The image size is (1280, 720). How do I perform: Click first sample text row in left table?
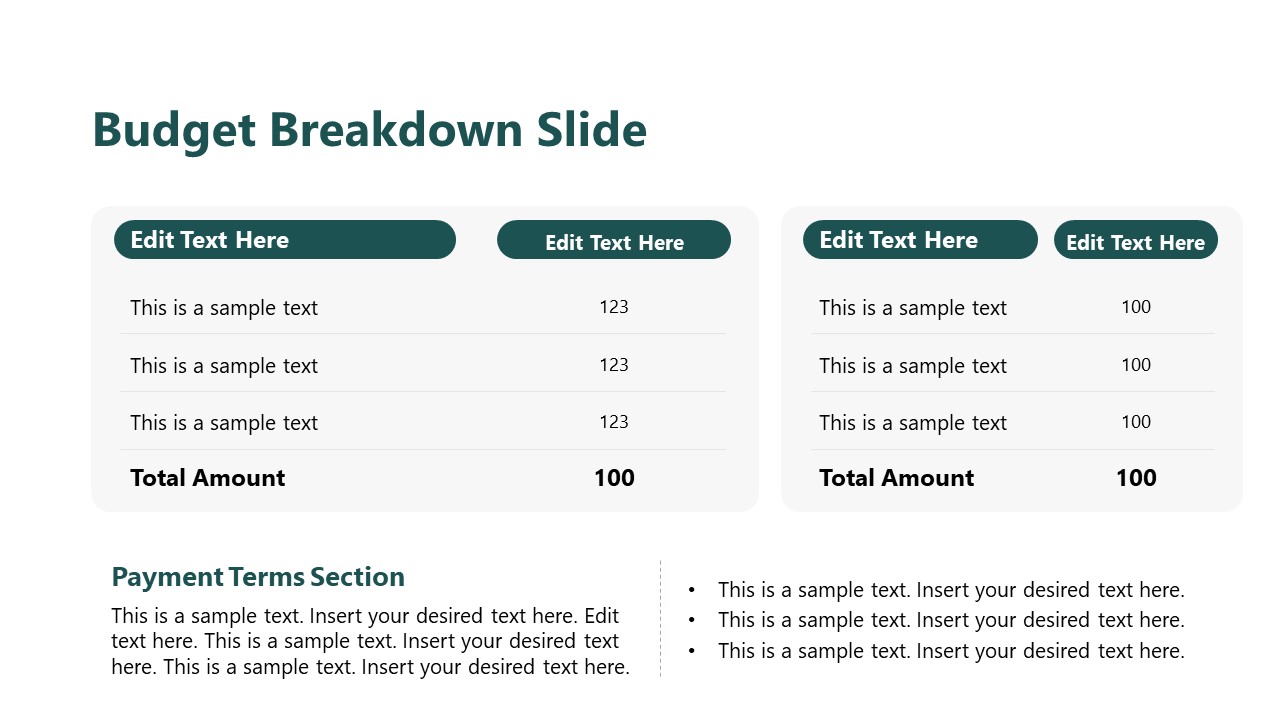pos(224,308)
